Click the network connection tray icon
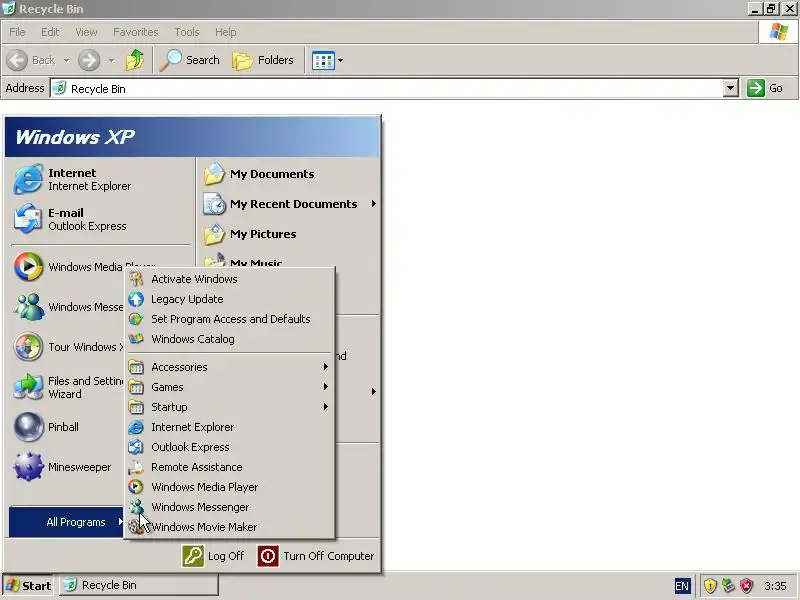 coord(728,586)
